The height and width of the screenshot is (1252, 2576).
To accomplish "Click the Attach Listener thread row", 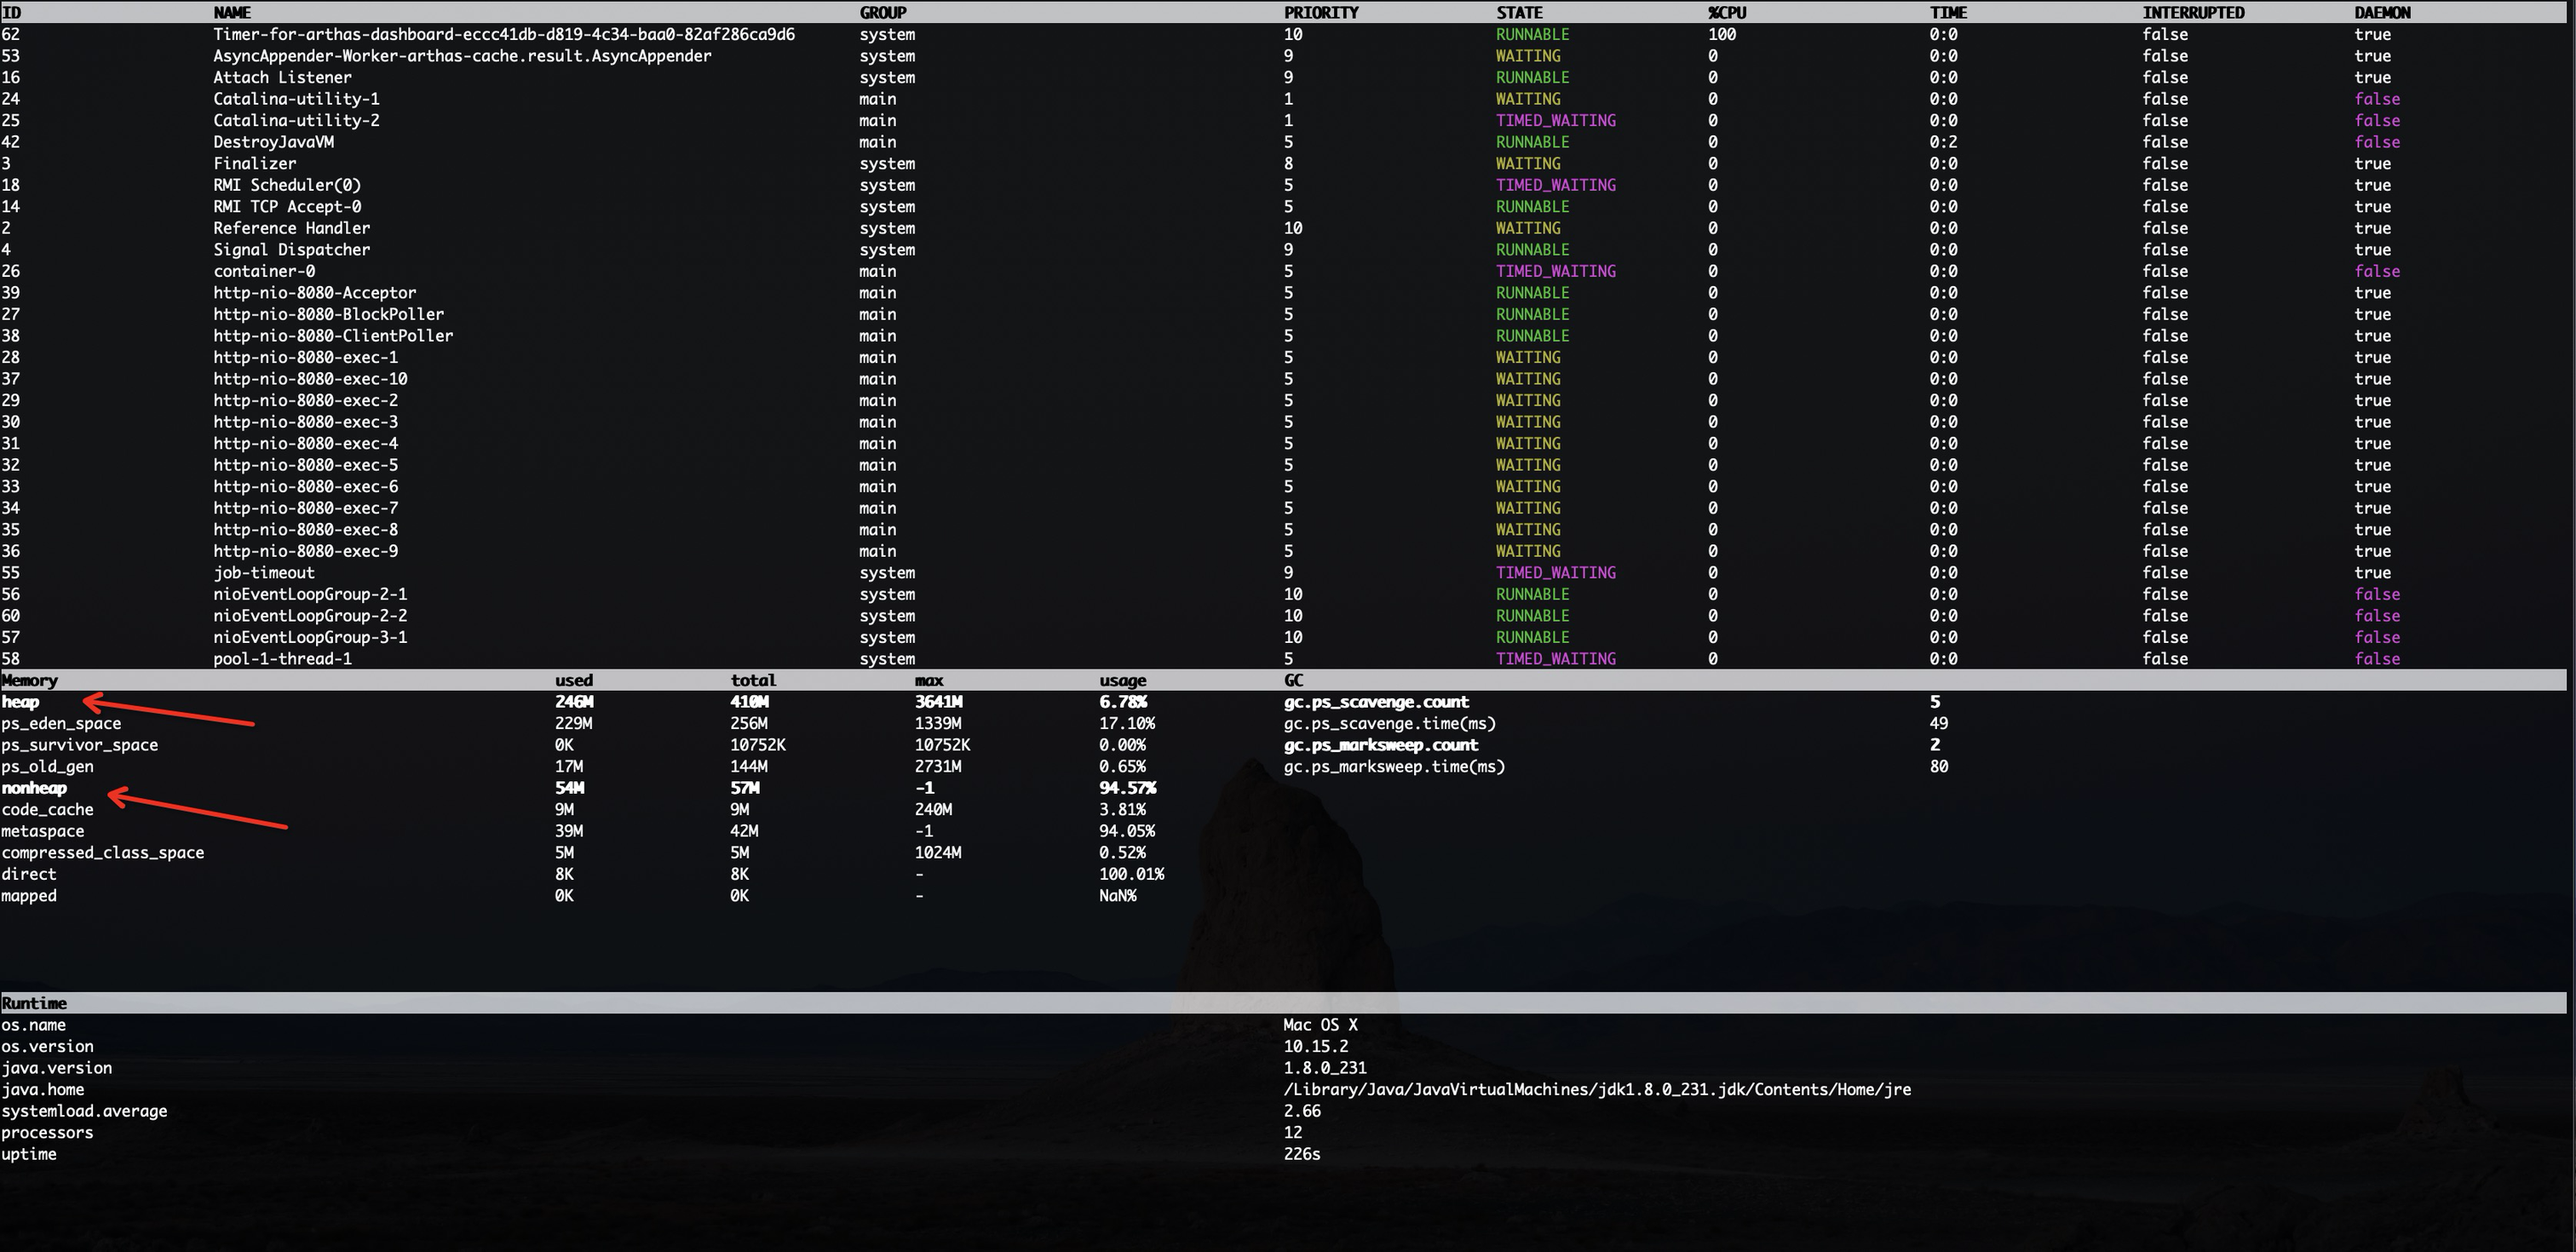I will pos(282,77).
